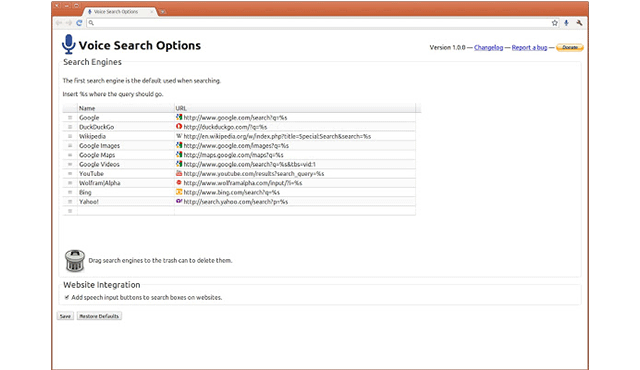The width and height of the screenshot is (640, 370).
Task: Click the YouTube name cell
Action: [126, 174]
